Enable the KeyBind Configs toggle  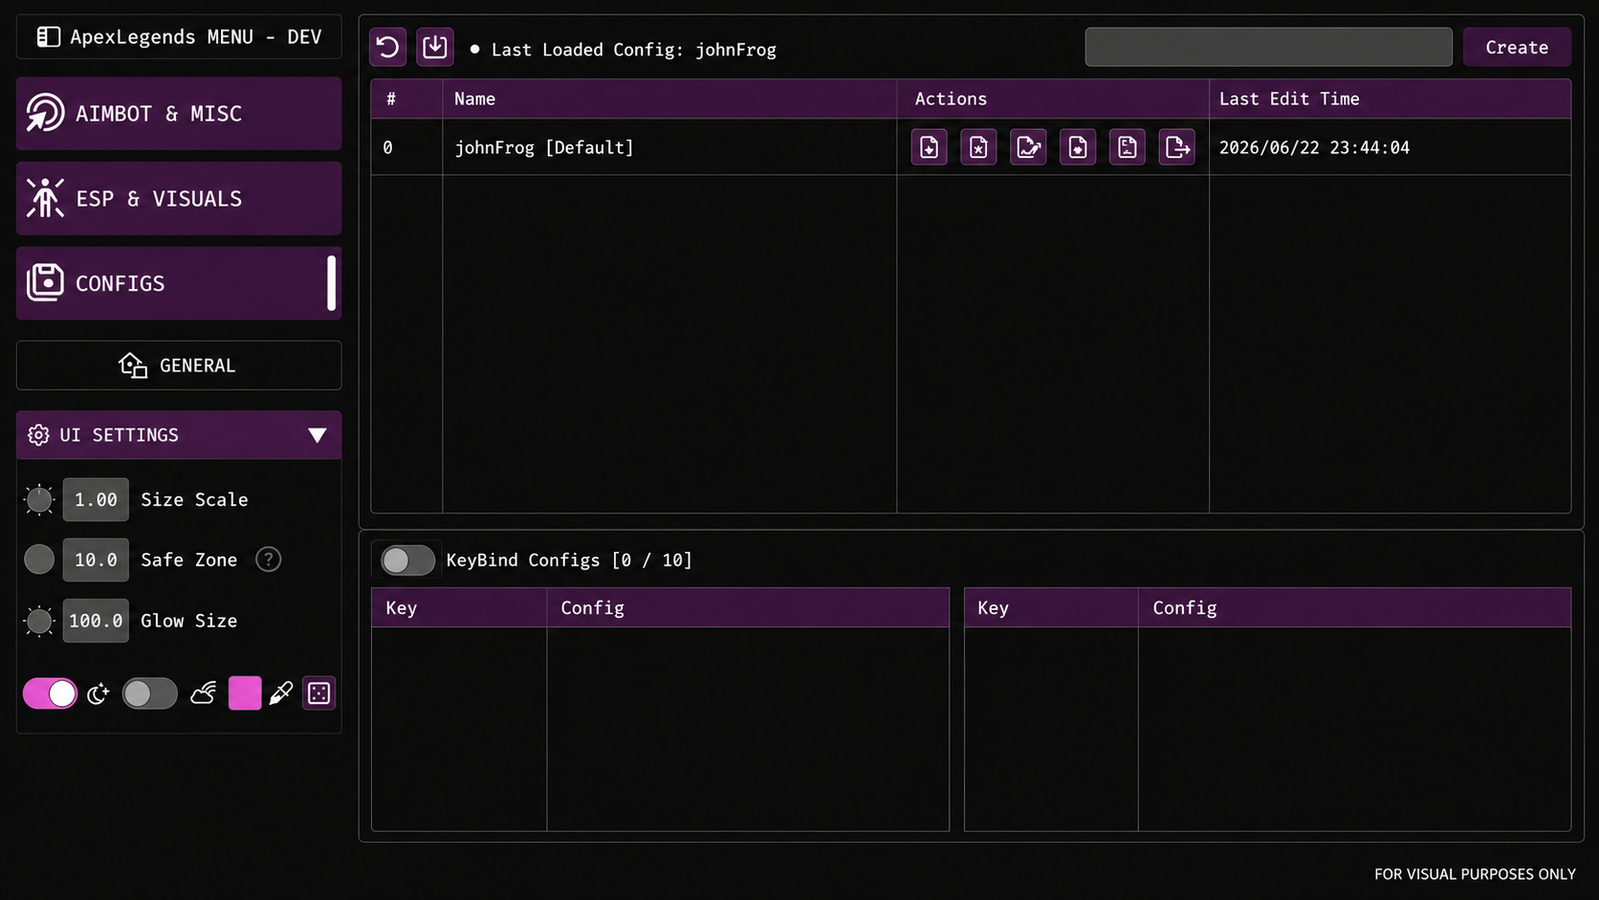[407, 560]
